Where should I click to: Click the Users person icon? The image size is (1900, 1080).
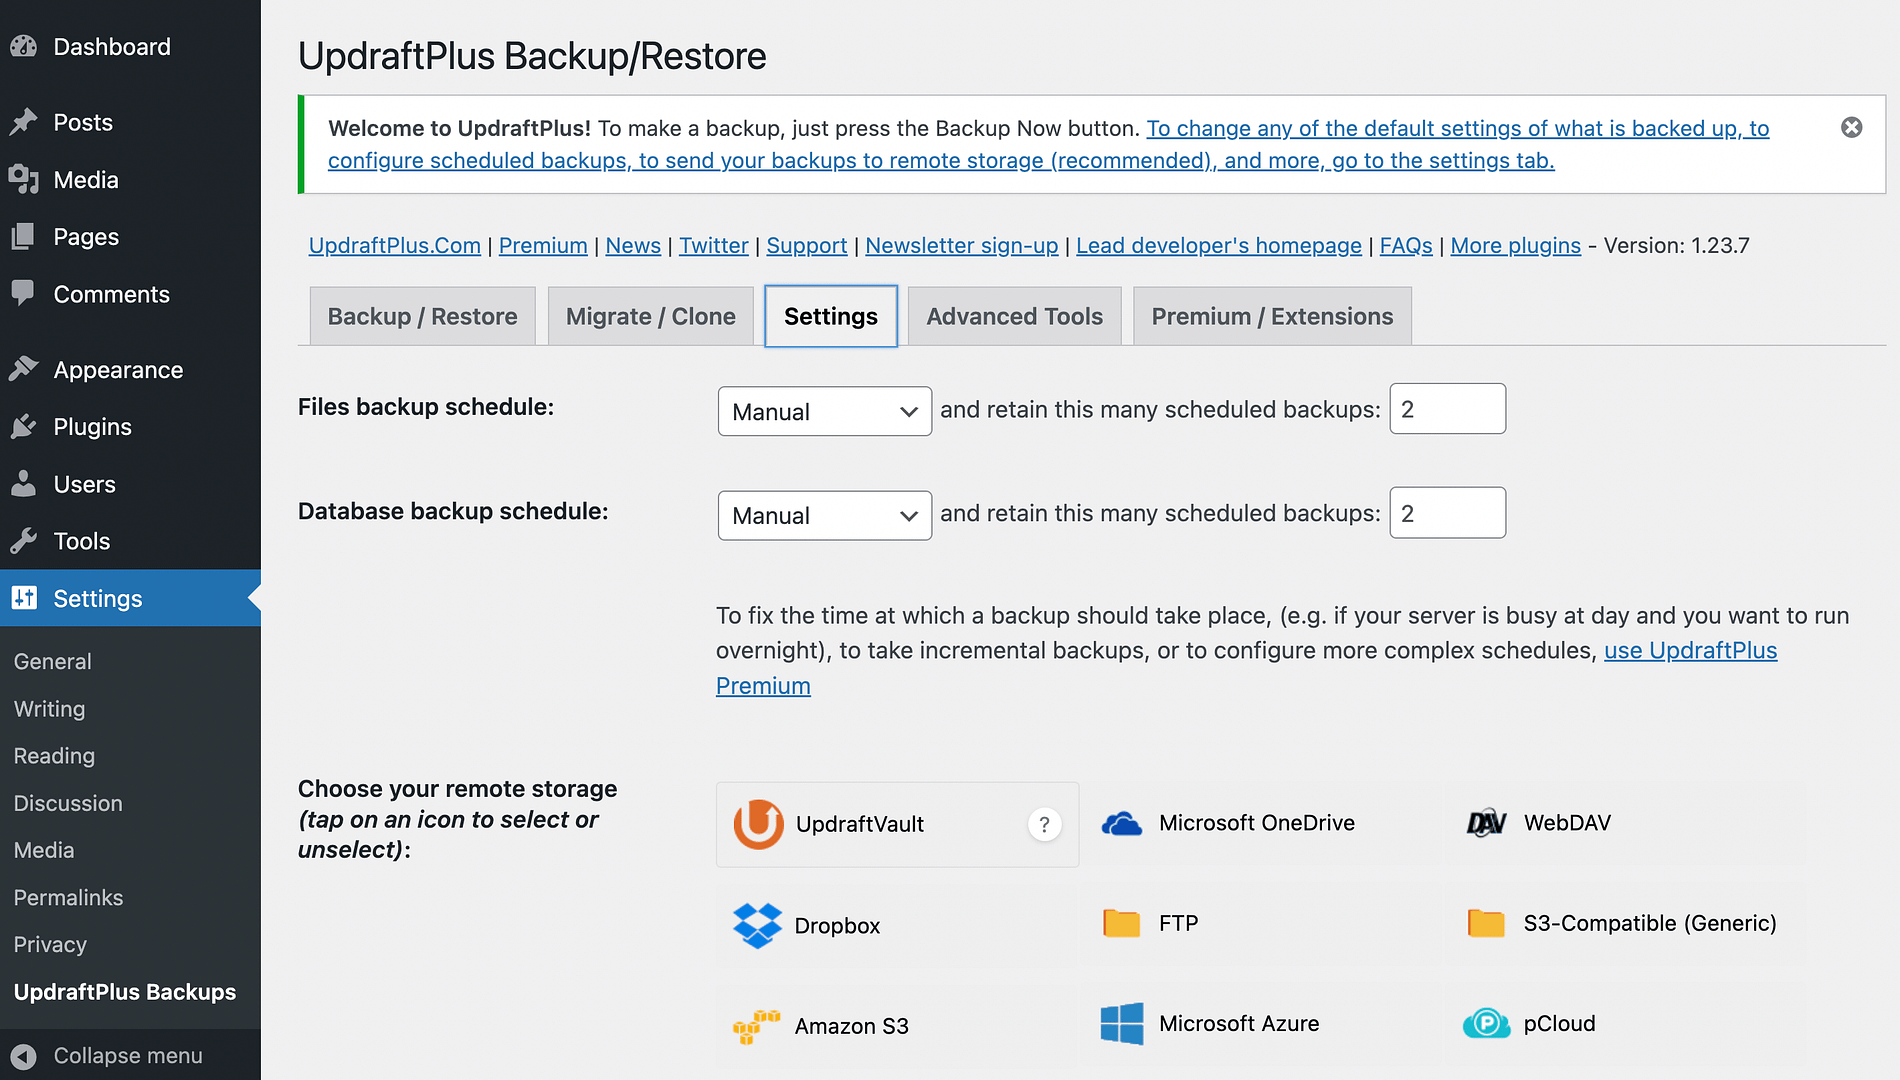[24, 484]
